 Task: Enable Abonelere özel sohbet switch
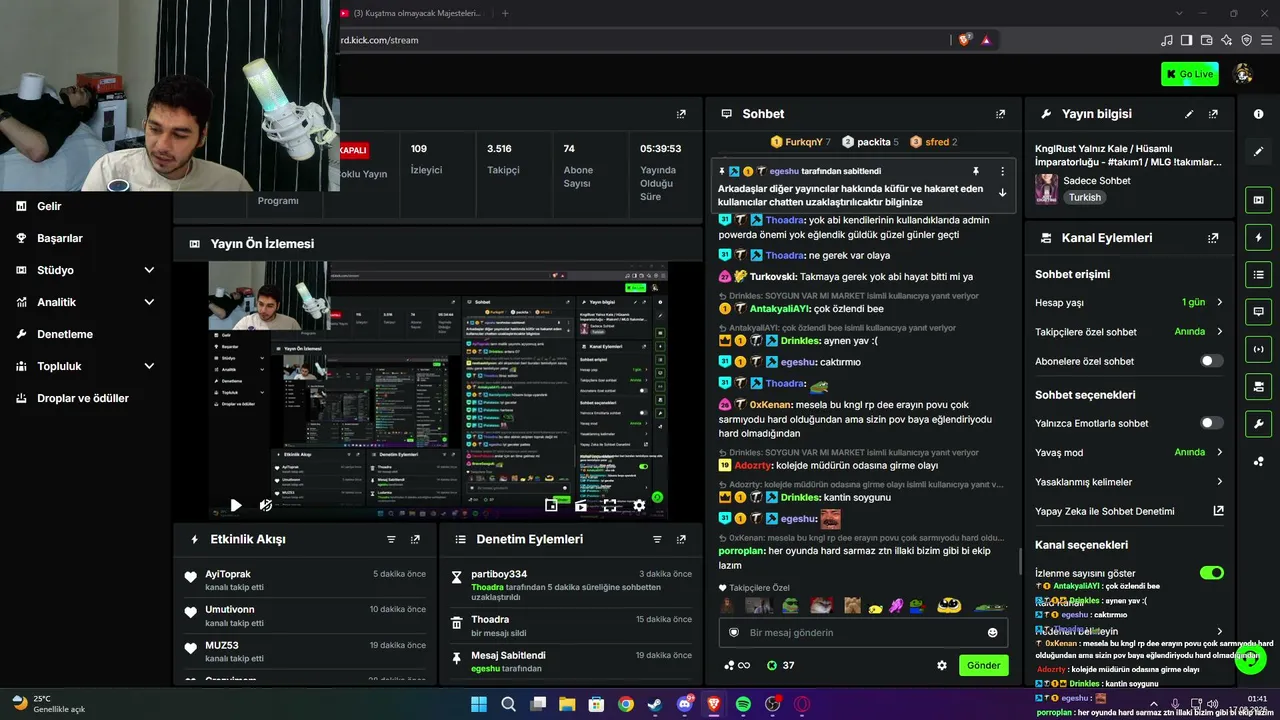click(x=1211, y=361)
